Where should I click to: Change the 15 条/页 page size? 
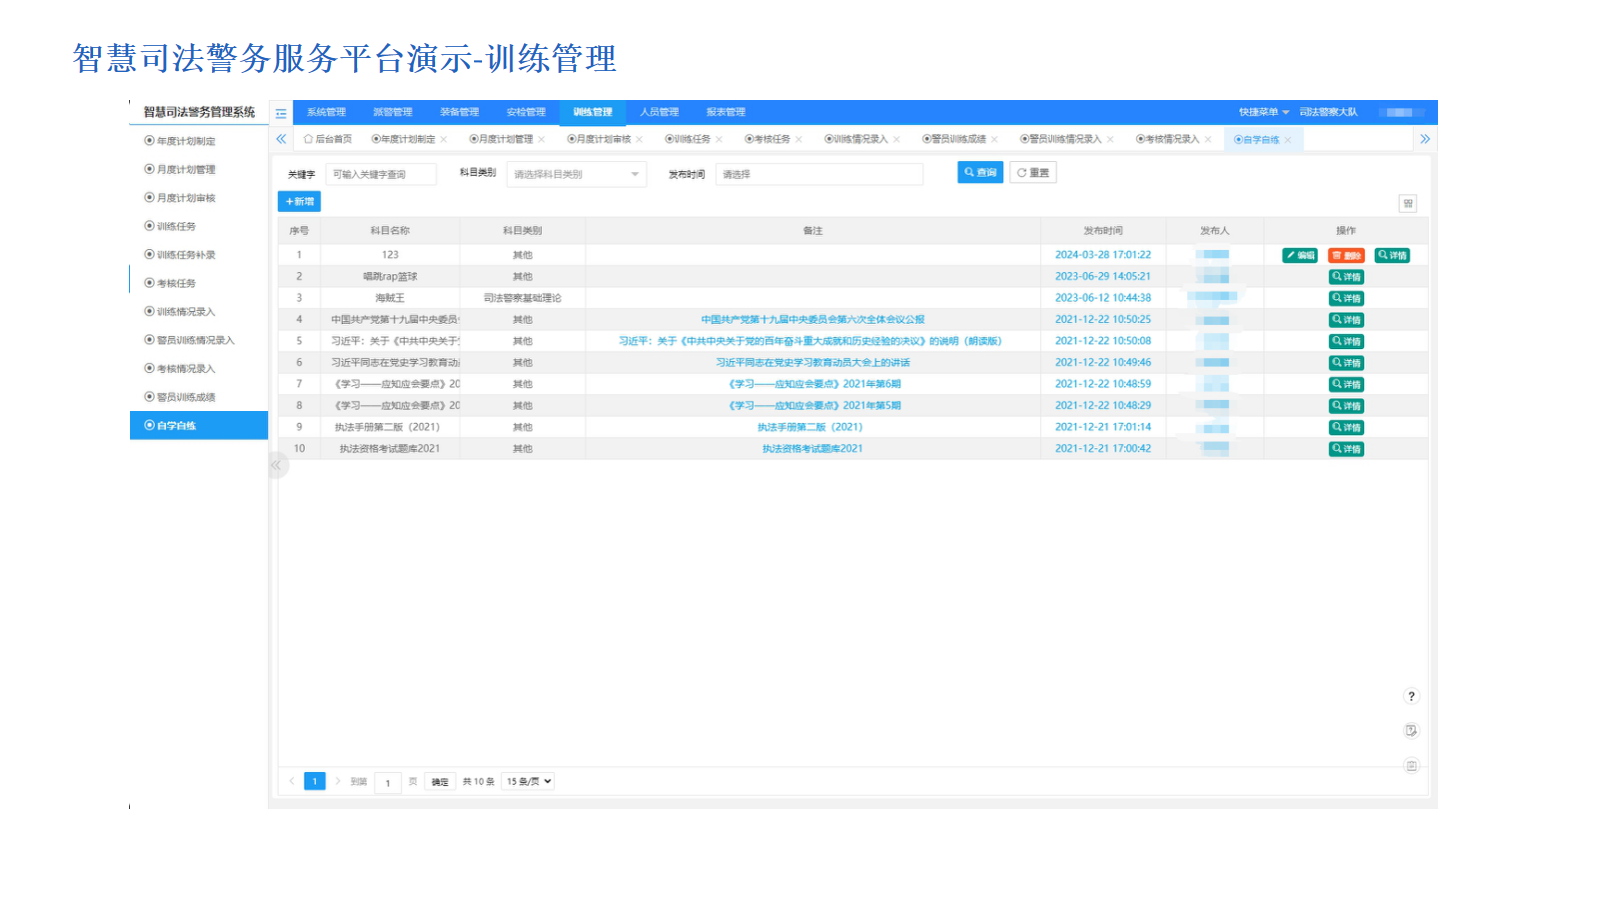(x=529, y=782)
